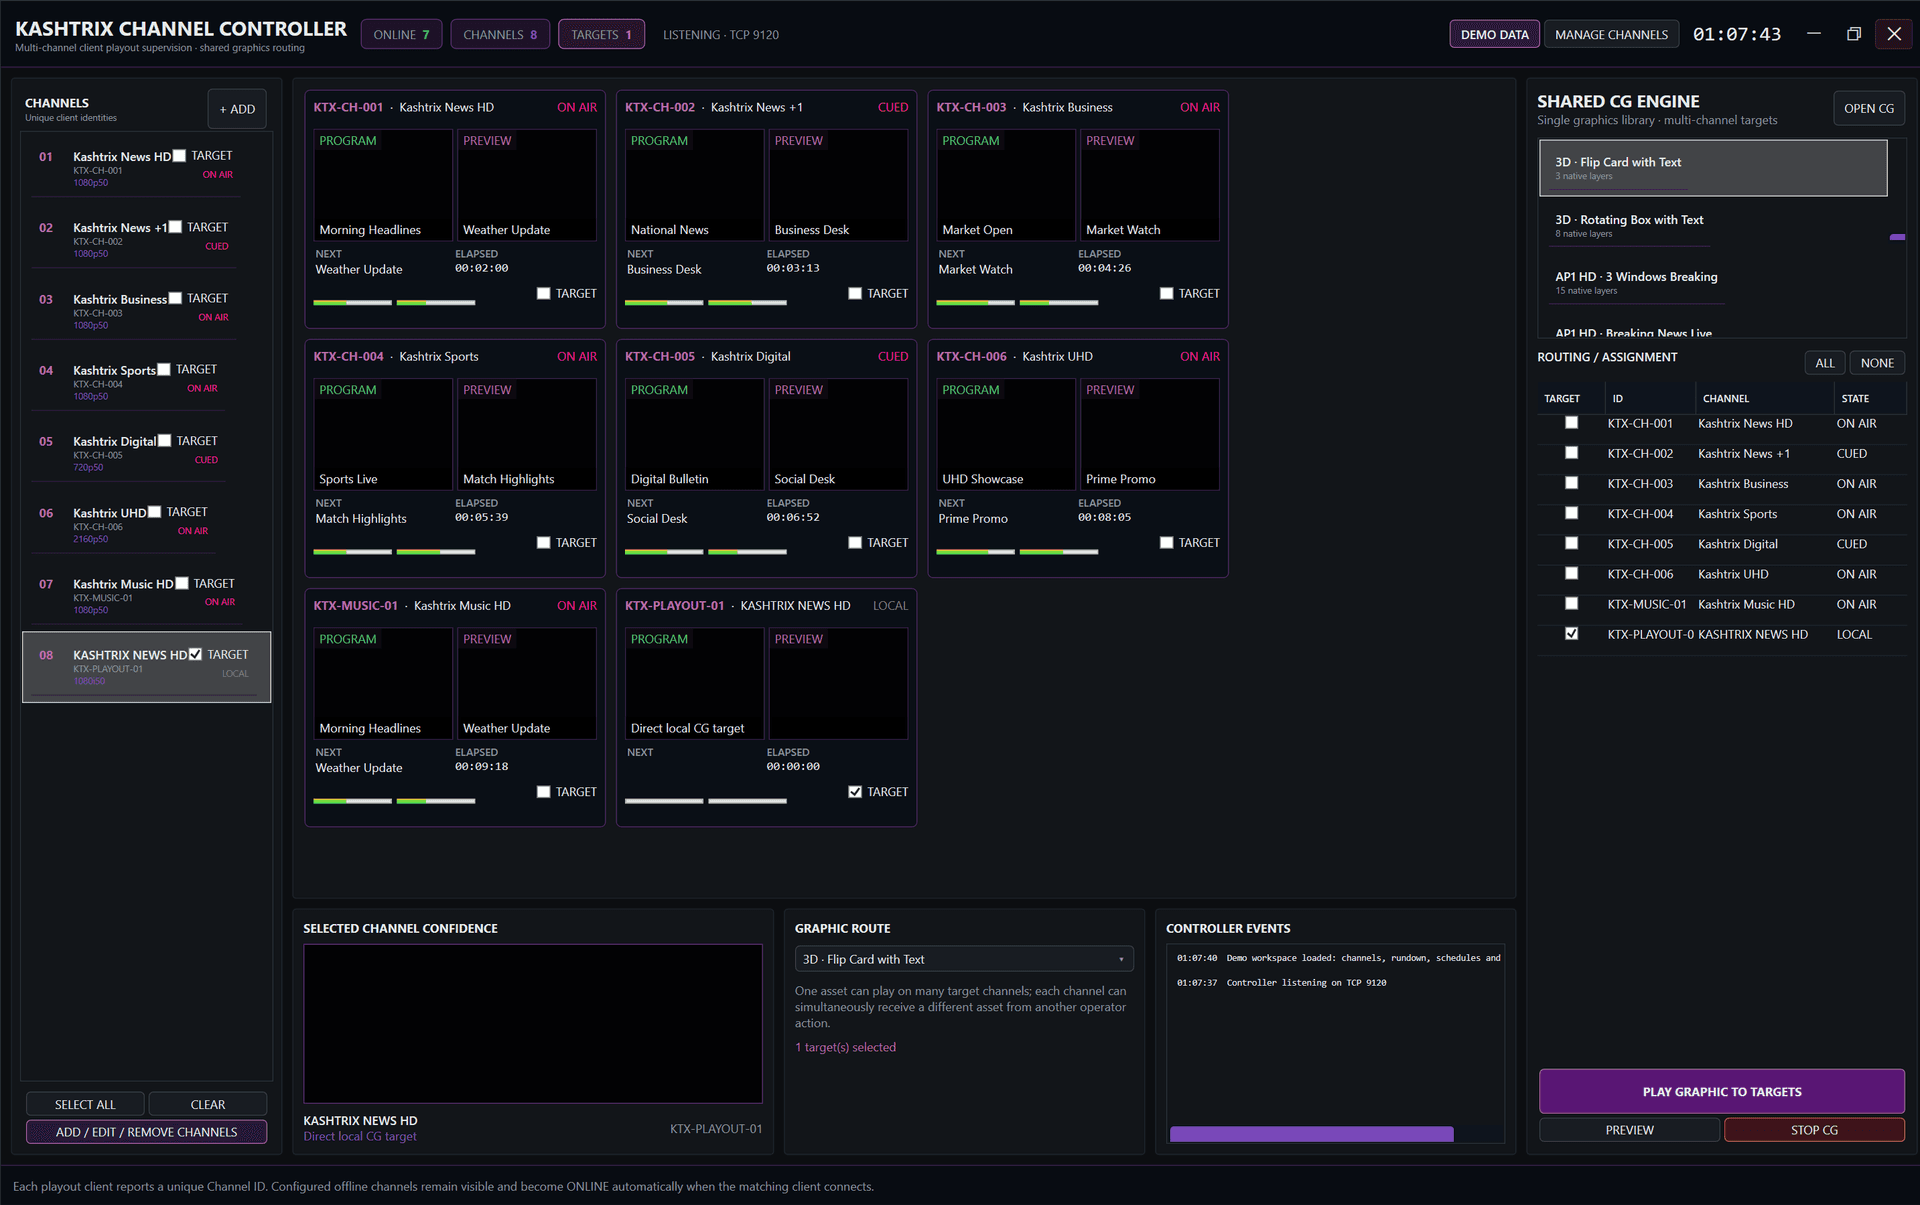Enable TARGET on the KTX-CH-001 card
The width and height of the screenshot is (1920, 1205).
coord(543,293)
